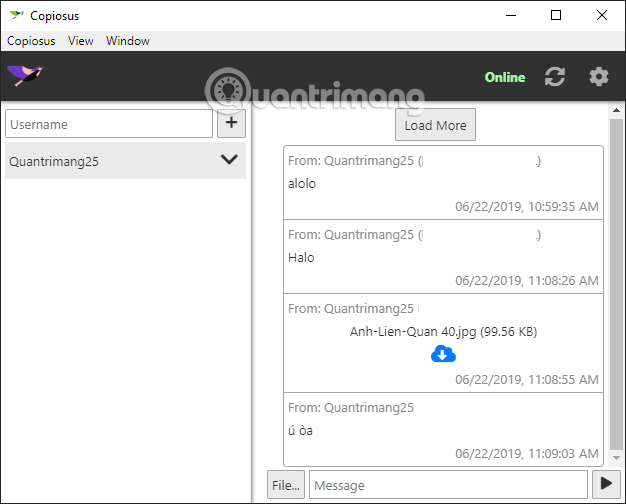The image size is (626, 504).
Task: Download the Anh-Lien-Quan 40.jpg file via the cloud icon
Action: click(443, 354)
